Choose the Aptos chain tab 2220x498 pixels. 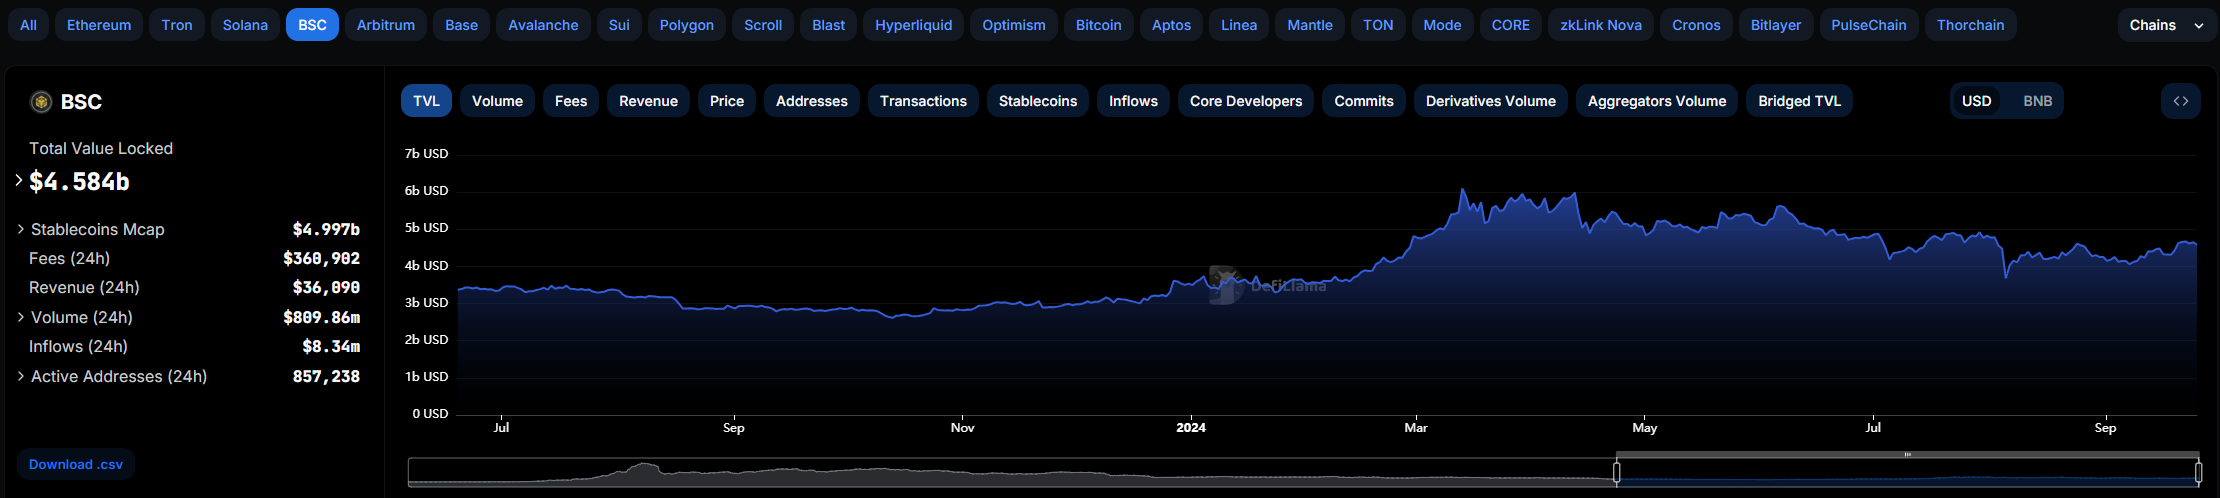pos(1171,25)
